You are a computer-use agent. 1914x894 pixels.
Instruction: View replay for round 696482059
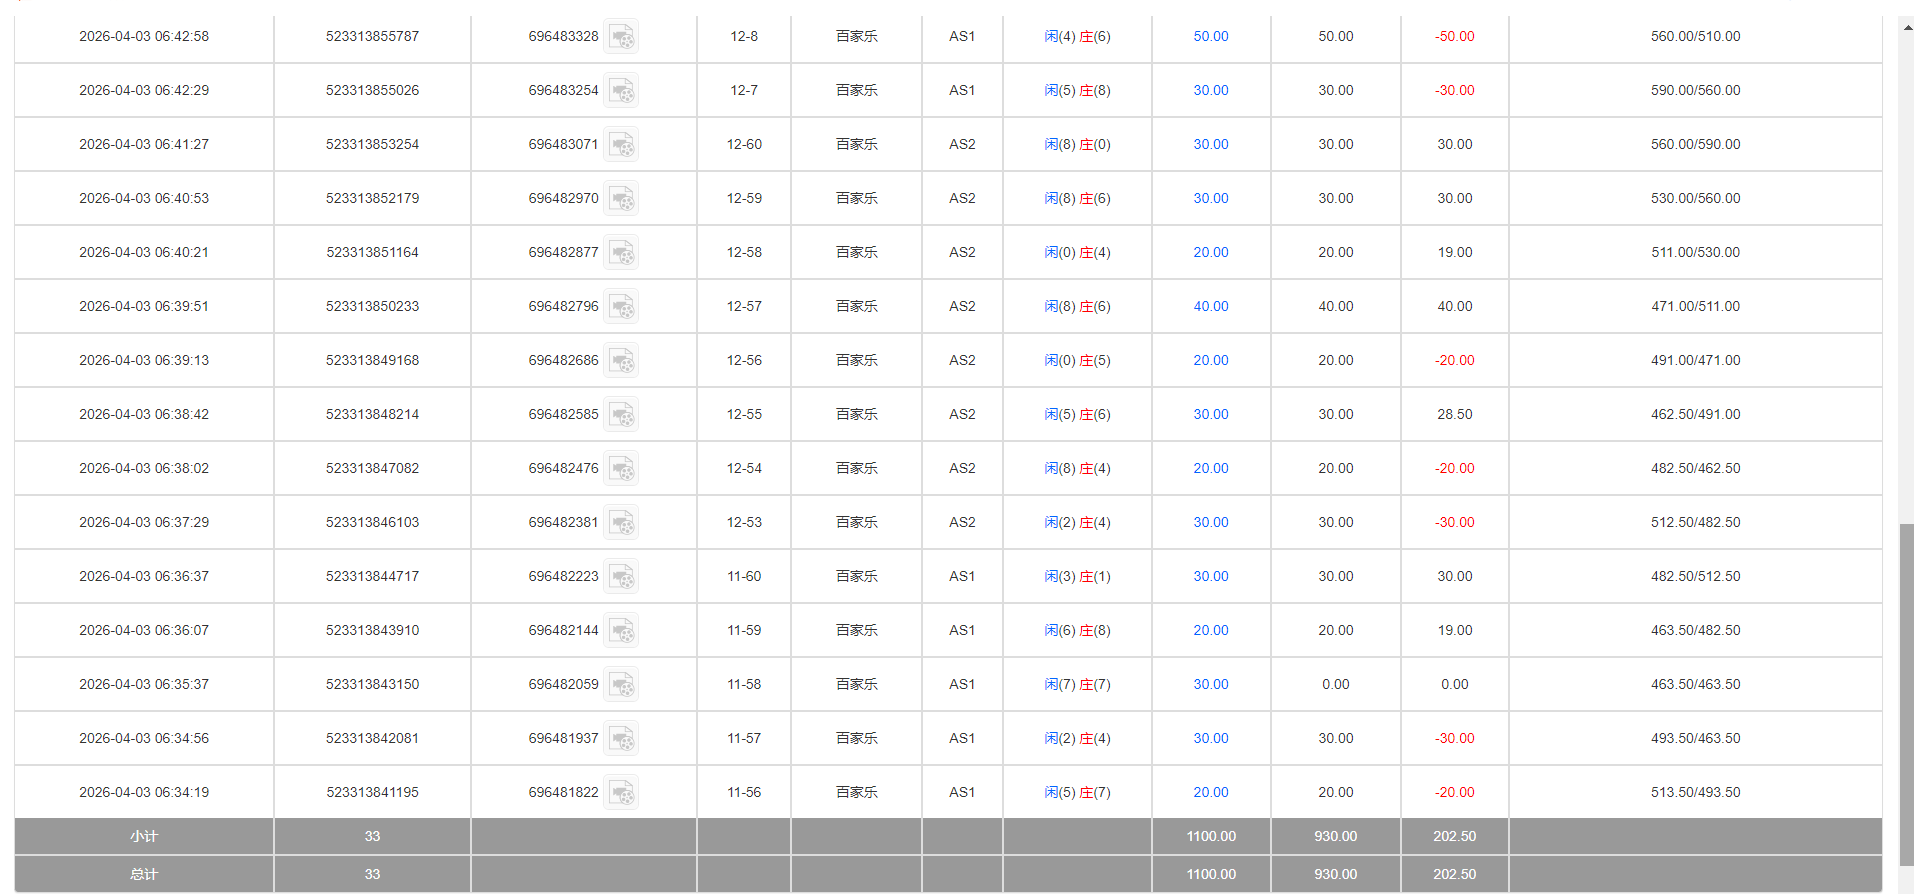[621, 685]
